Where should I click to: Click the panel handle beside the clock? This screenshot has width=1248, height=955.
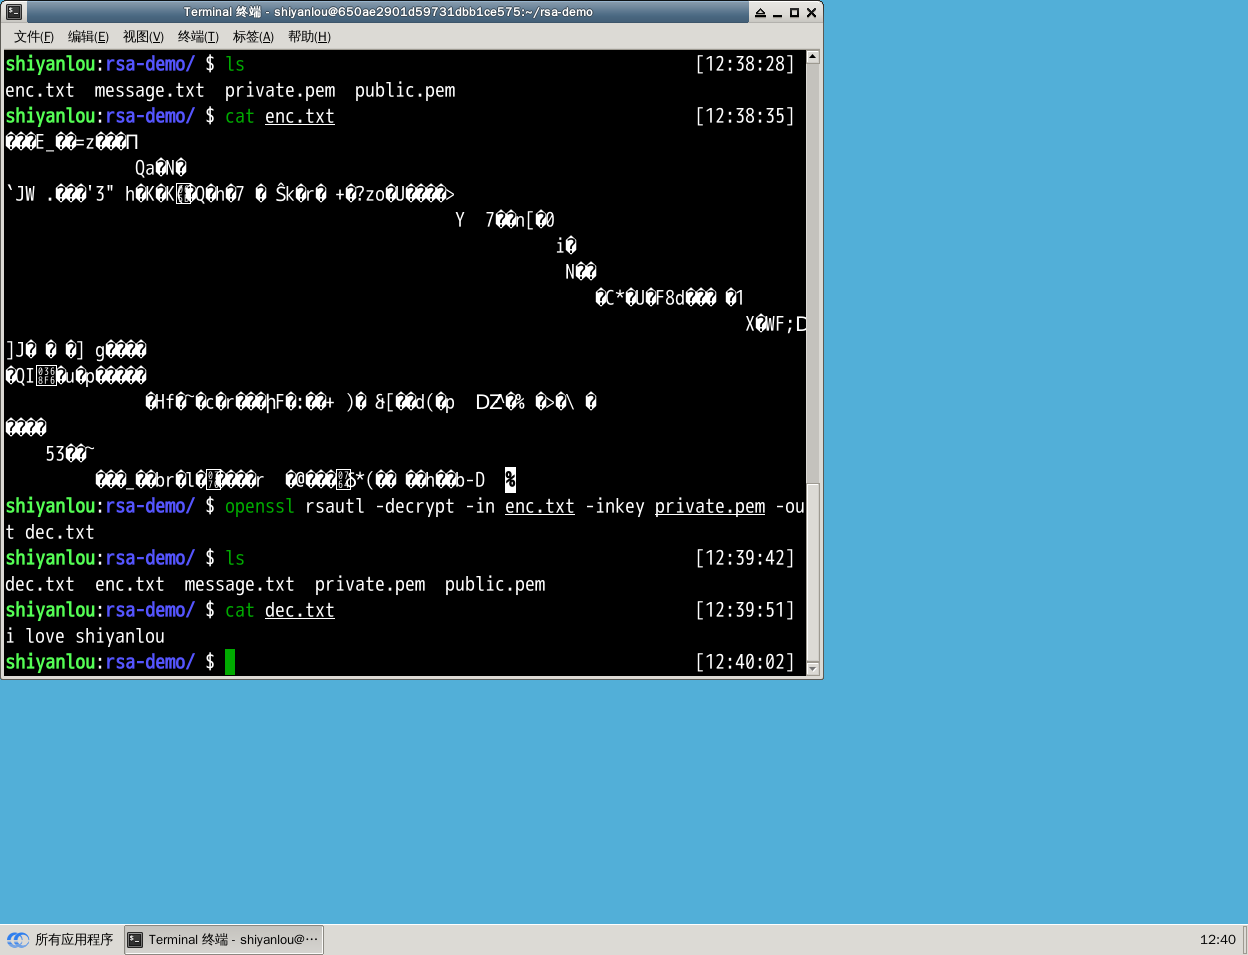1243,940
